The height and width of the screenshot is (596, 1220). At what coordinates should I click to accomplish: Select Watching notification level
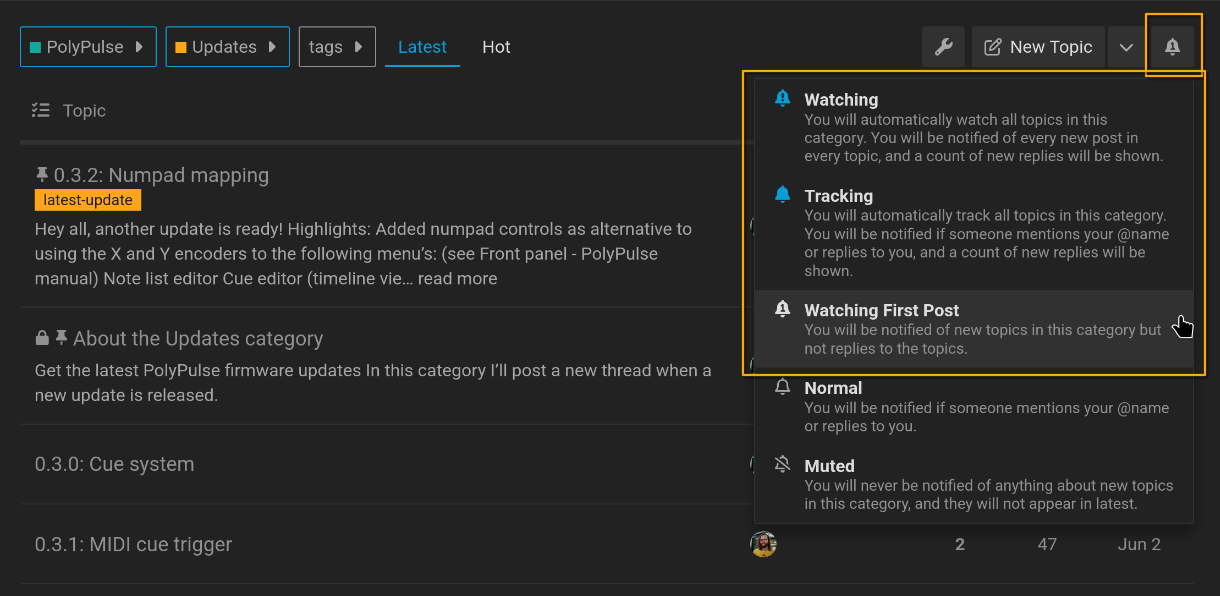tap(974, 127)
